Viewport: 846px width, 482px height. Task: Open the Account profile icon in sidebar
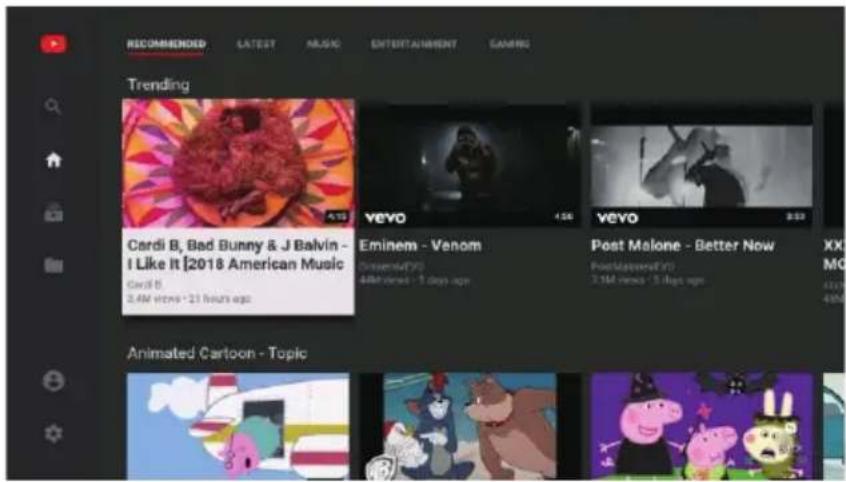pos(53,381)
